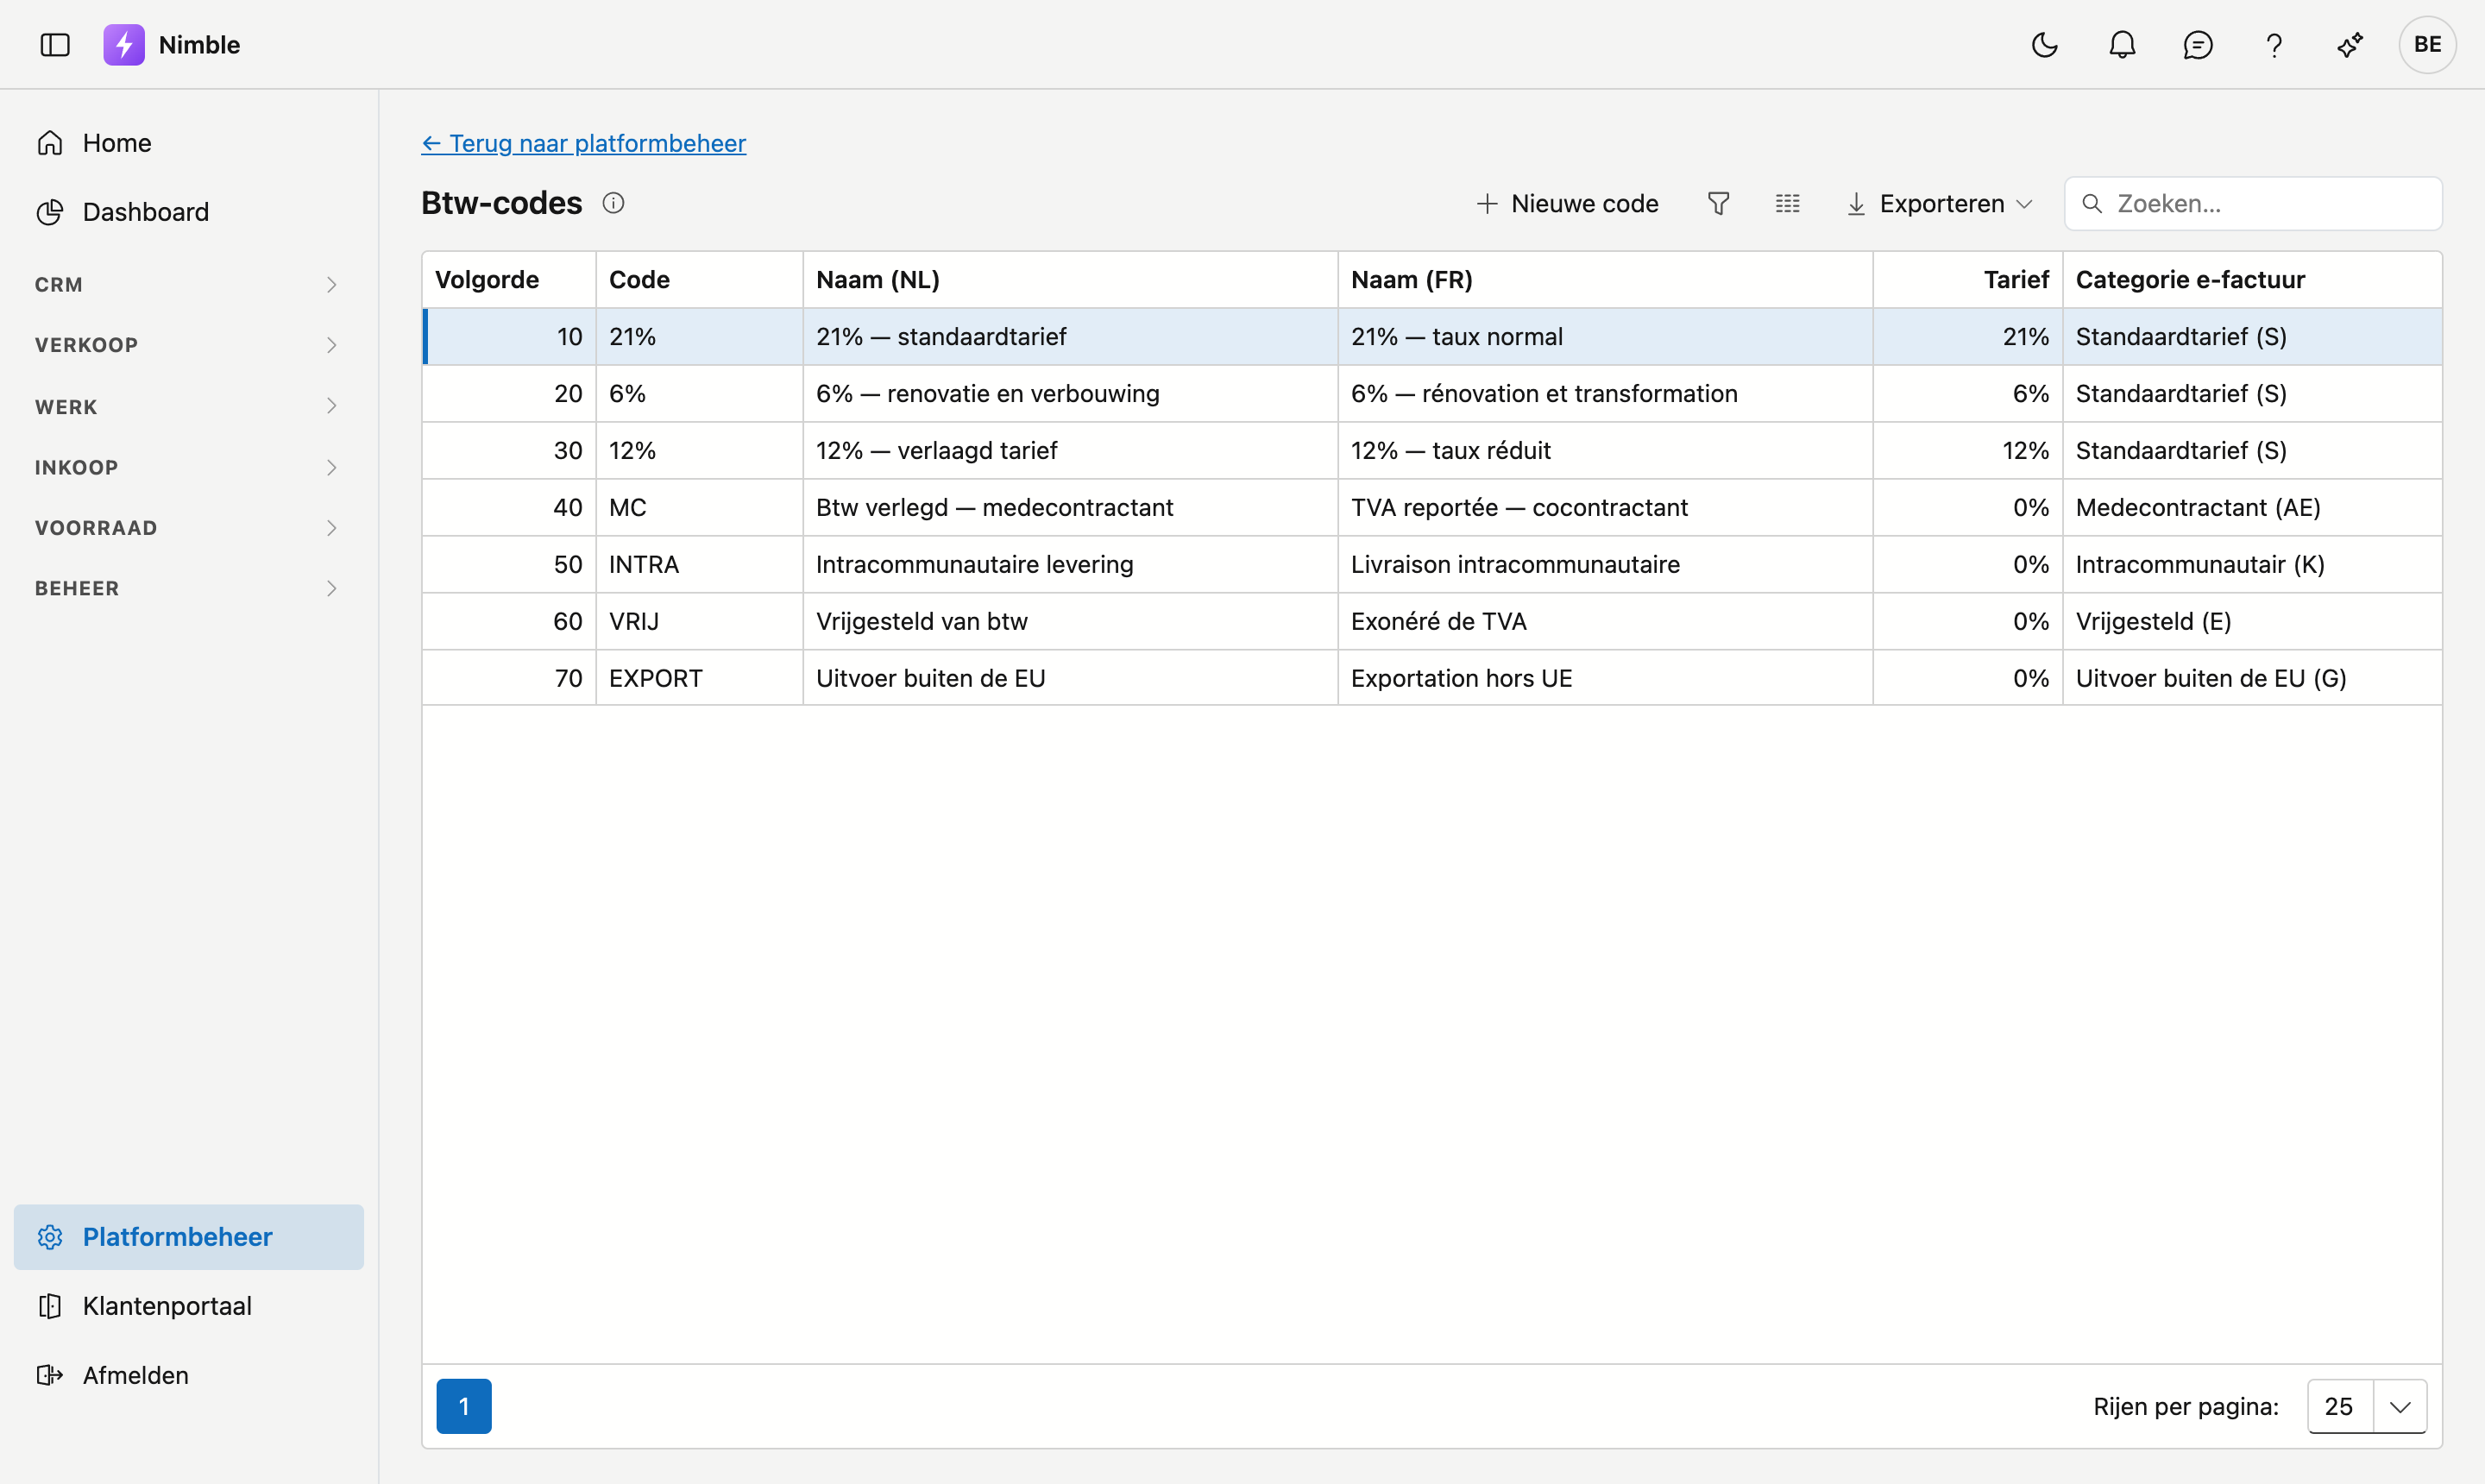Focus the Zoeken search field
The height and width of the screenshot is (1484, 2485).
2253,204
